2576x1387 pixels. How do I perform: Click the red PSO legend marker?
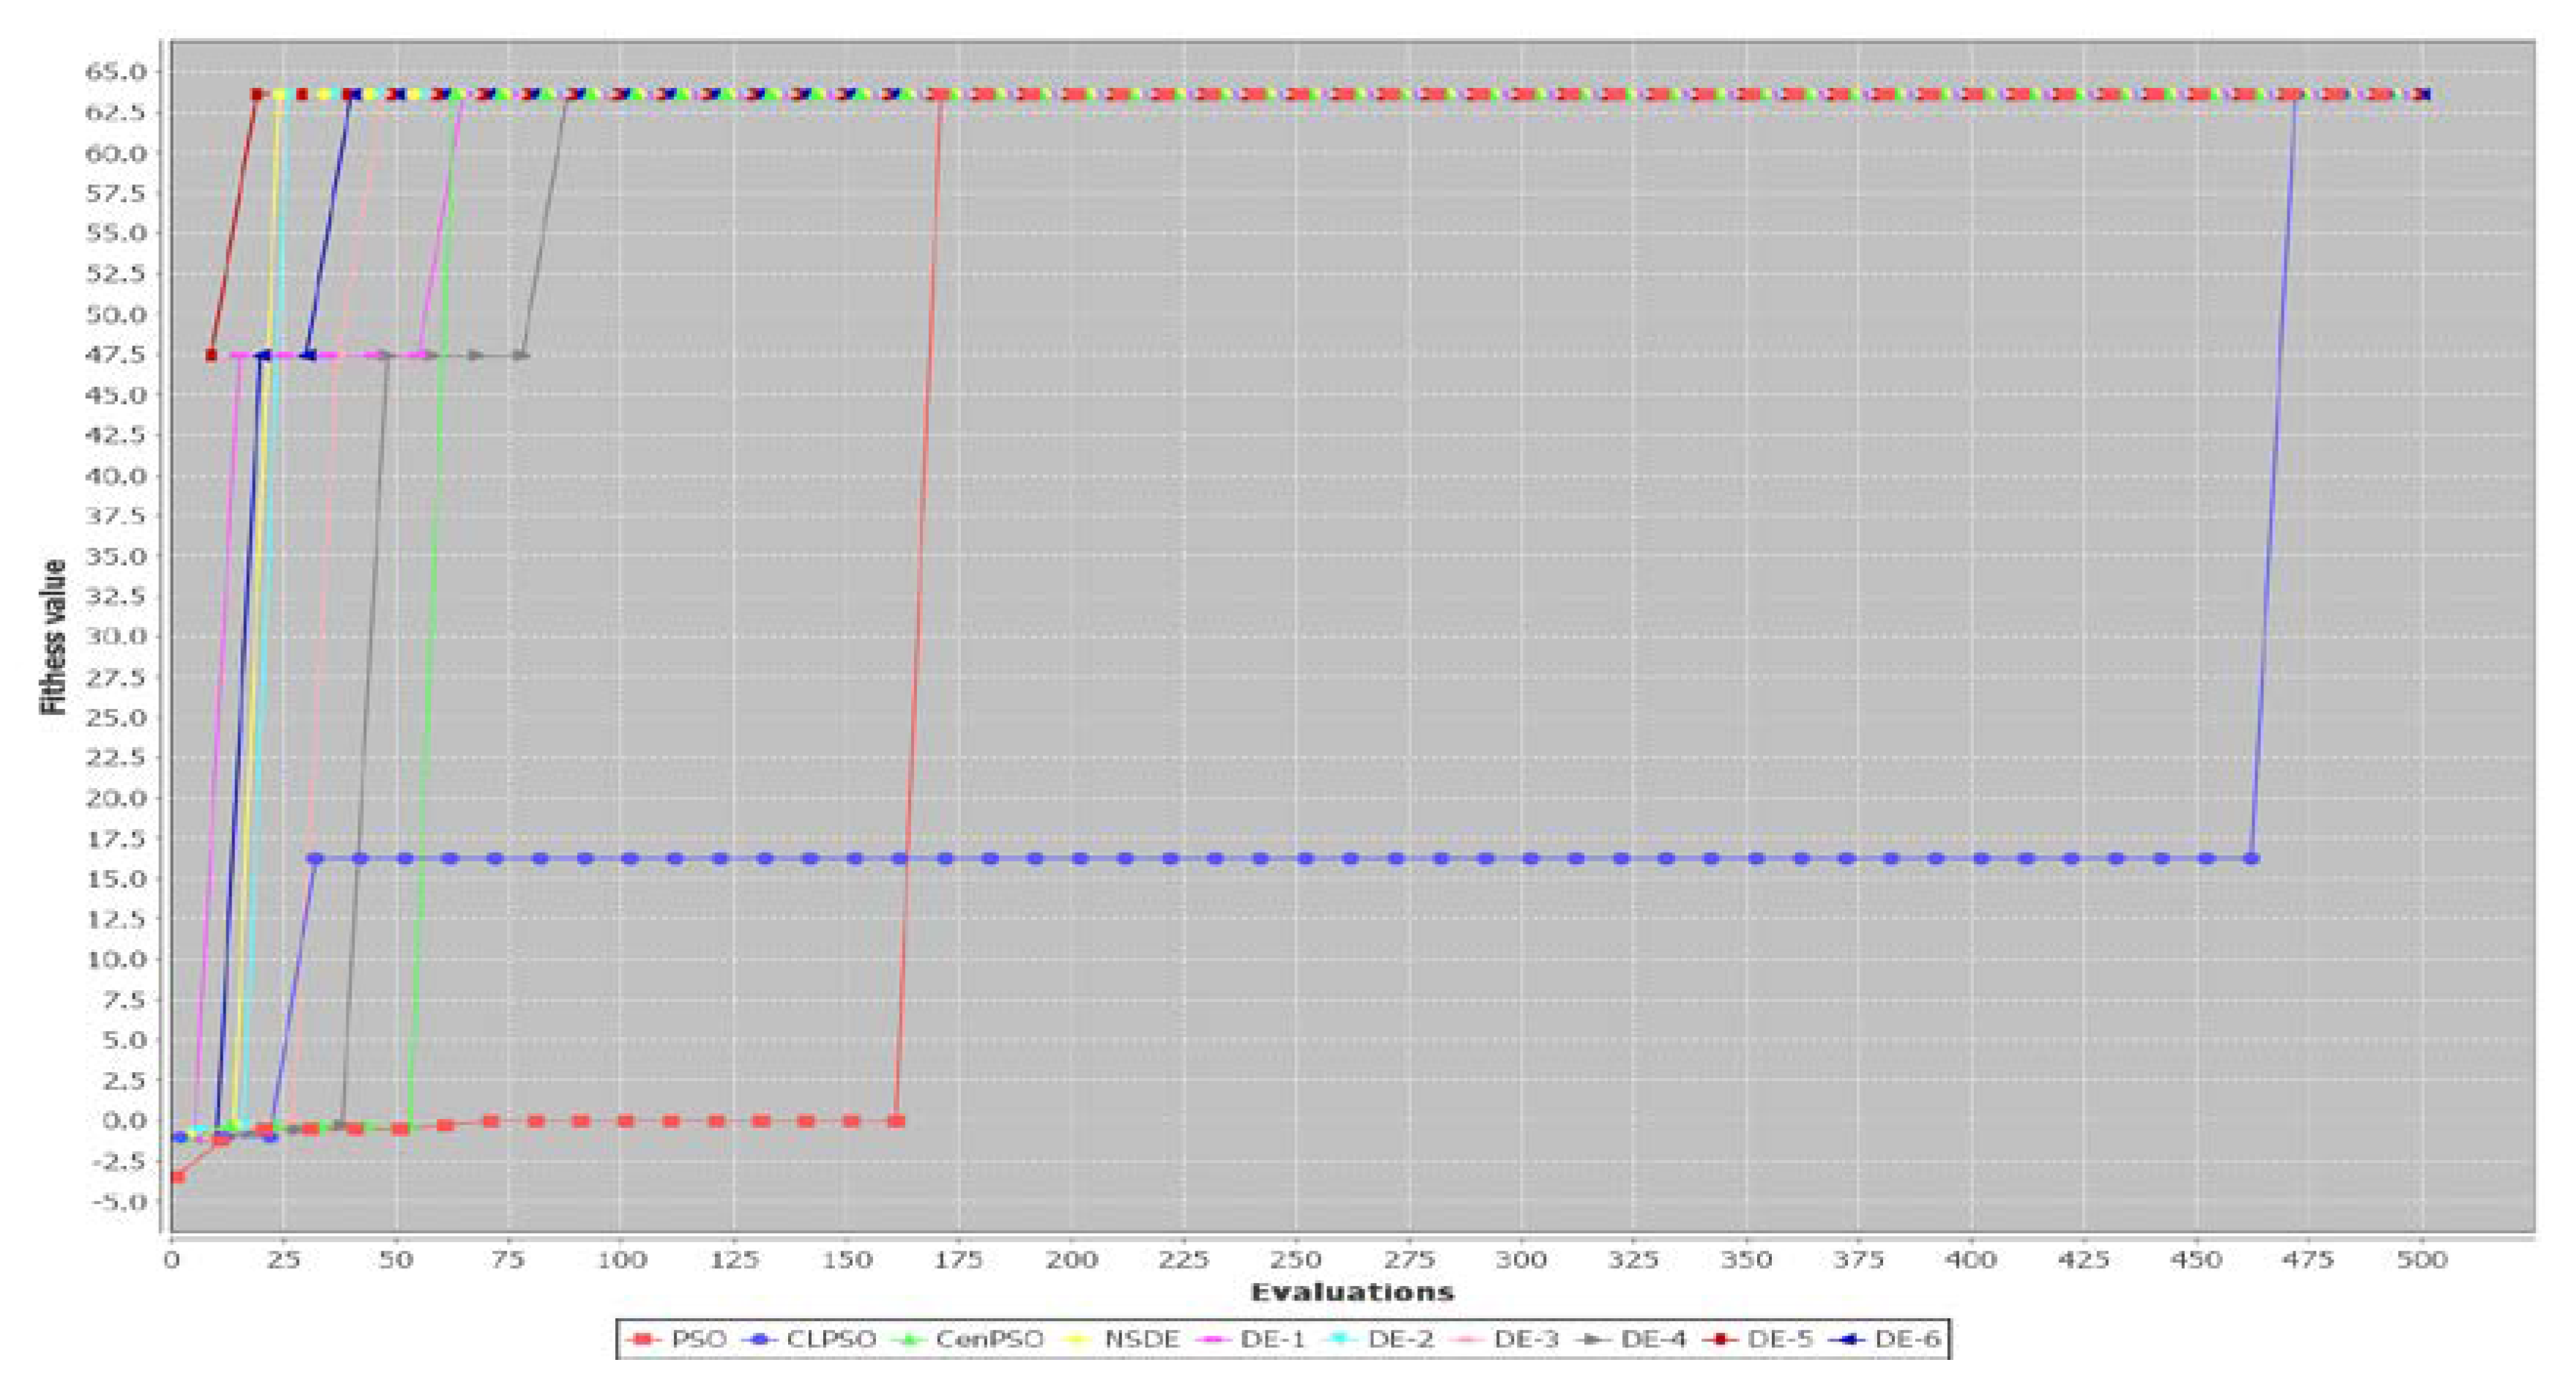pyautogui.click(x=643, y=1339)
